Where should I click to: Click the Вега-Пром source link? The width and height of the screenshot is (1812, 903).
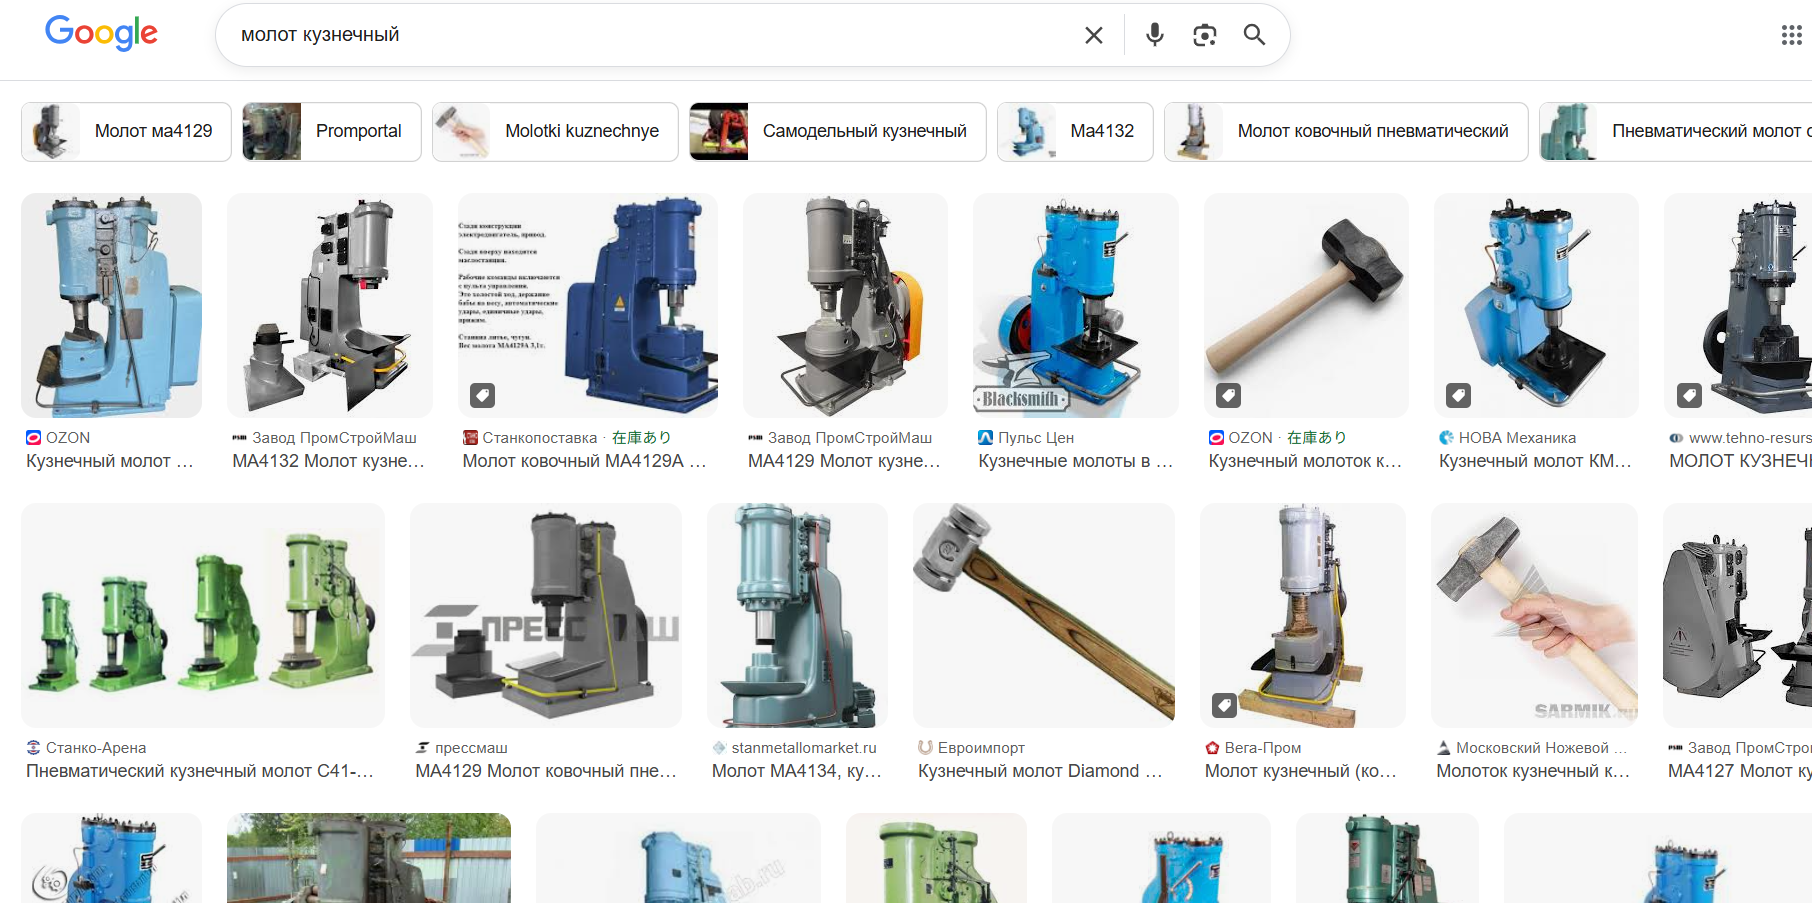pos(1253,748)
